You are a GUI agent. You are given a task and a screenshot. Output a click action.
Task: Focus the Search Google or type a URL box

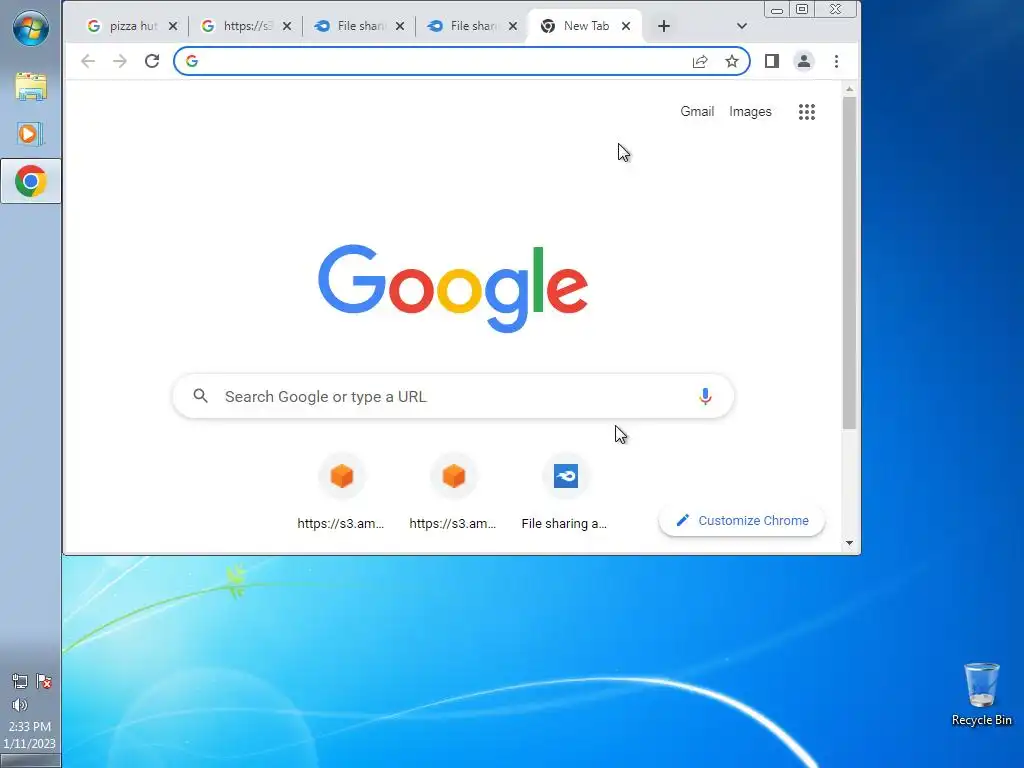[x=453, y=396]
